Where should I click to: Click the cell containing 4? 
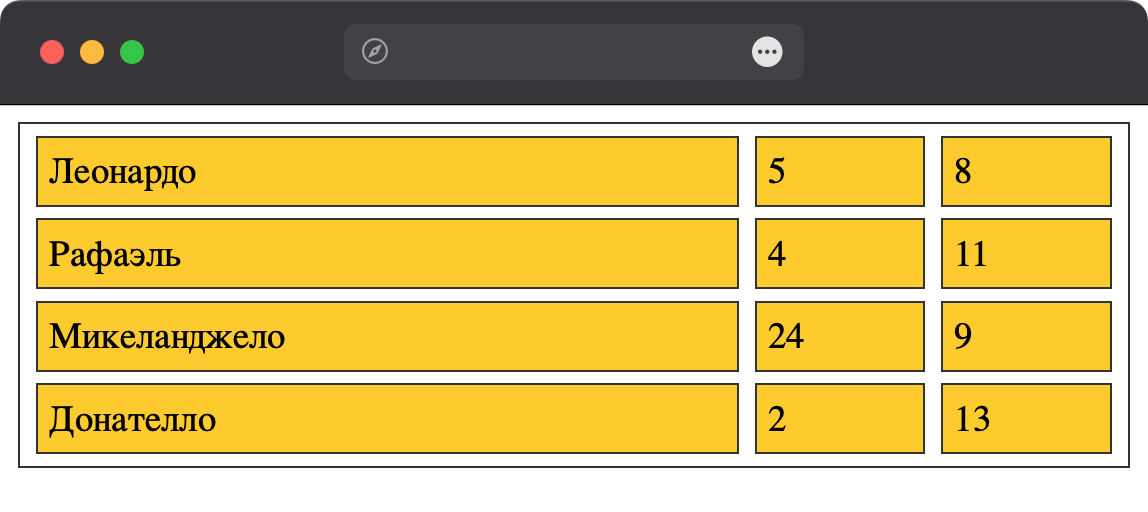coord(840,253)
